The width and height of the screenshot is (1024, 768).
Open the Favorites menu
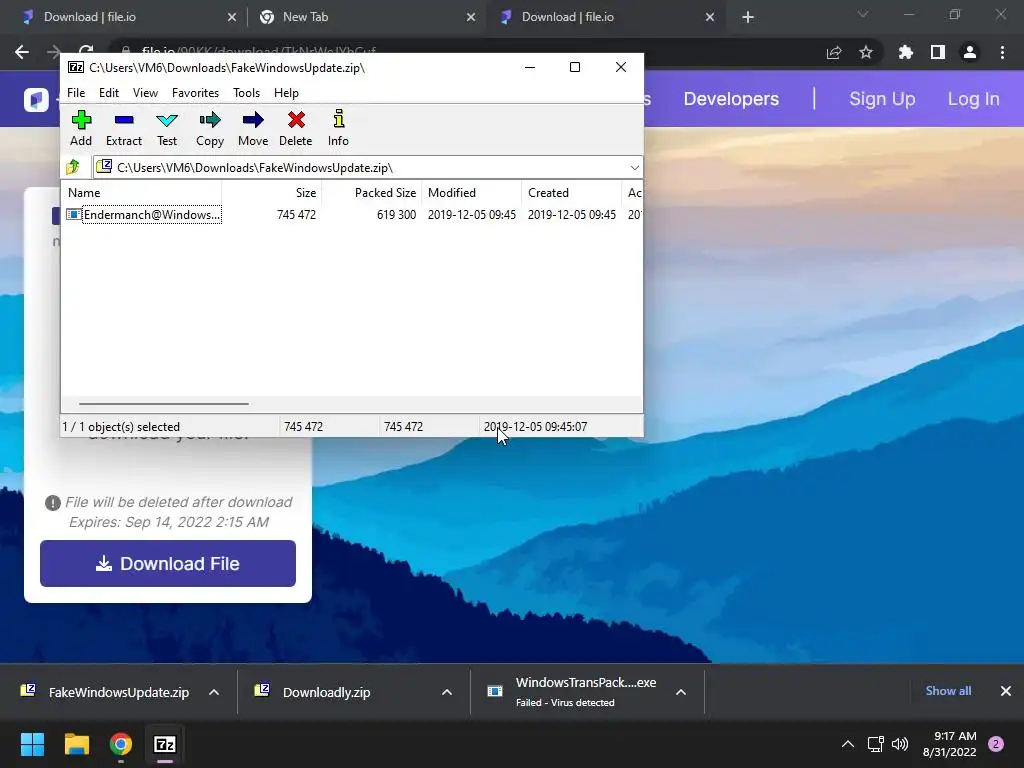point(195,93)
